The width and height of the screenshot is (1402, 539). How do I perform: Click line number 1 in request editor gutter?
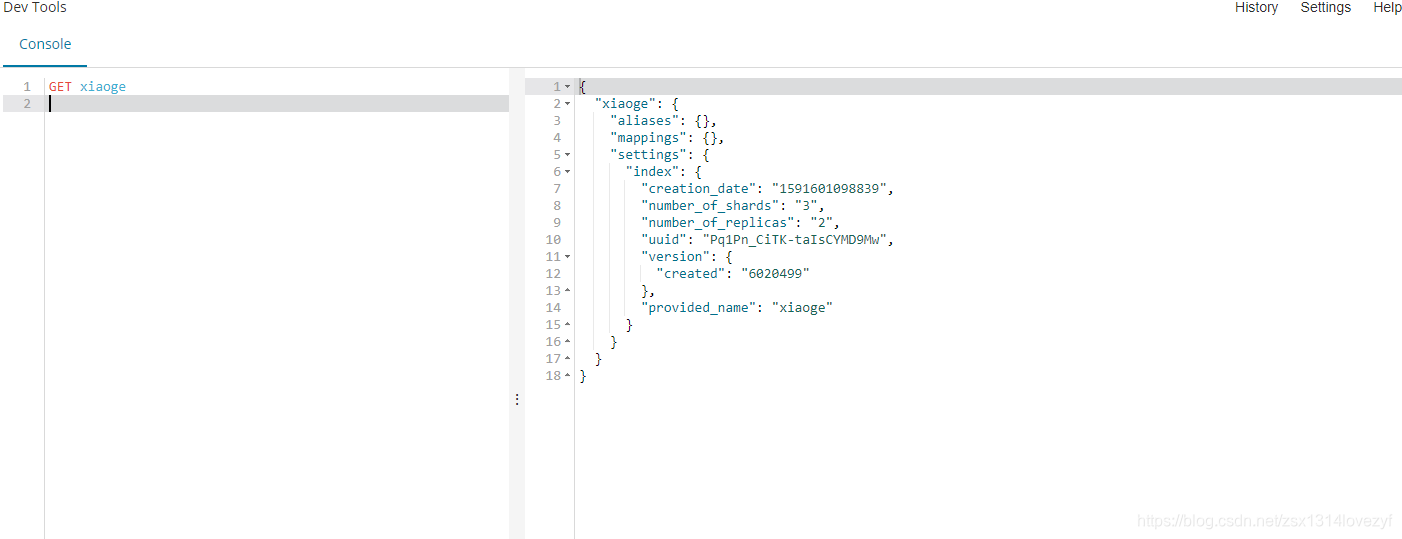(x=27, y=87)
